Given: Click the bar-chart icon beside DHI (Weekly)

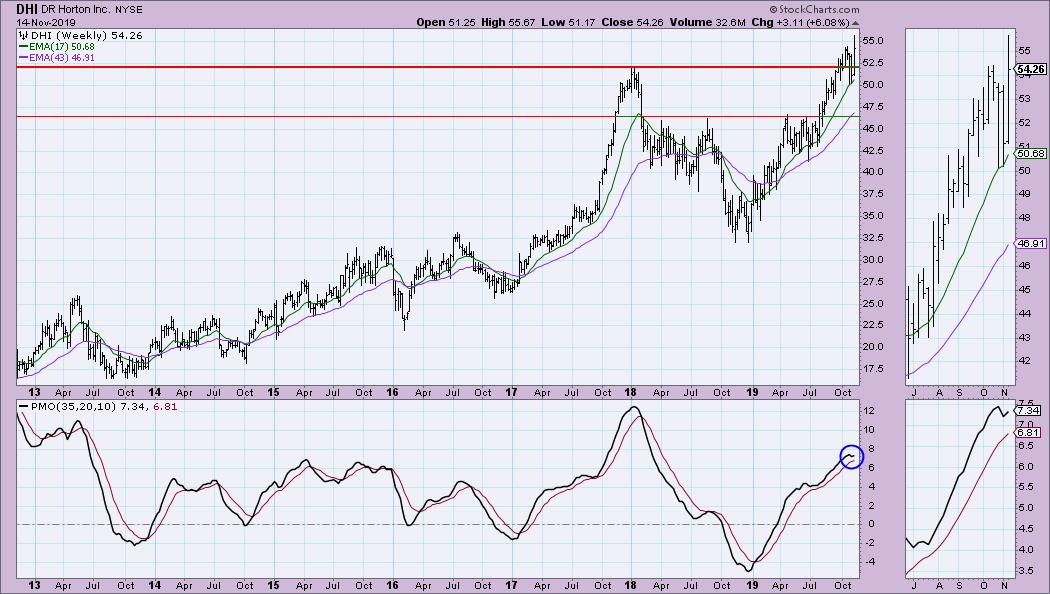Looking at the screenshot, I should [x=23, y=35].
